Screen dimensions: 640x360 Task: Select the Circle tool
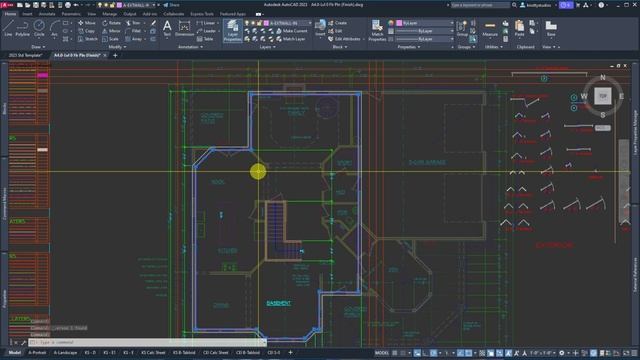39,29
